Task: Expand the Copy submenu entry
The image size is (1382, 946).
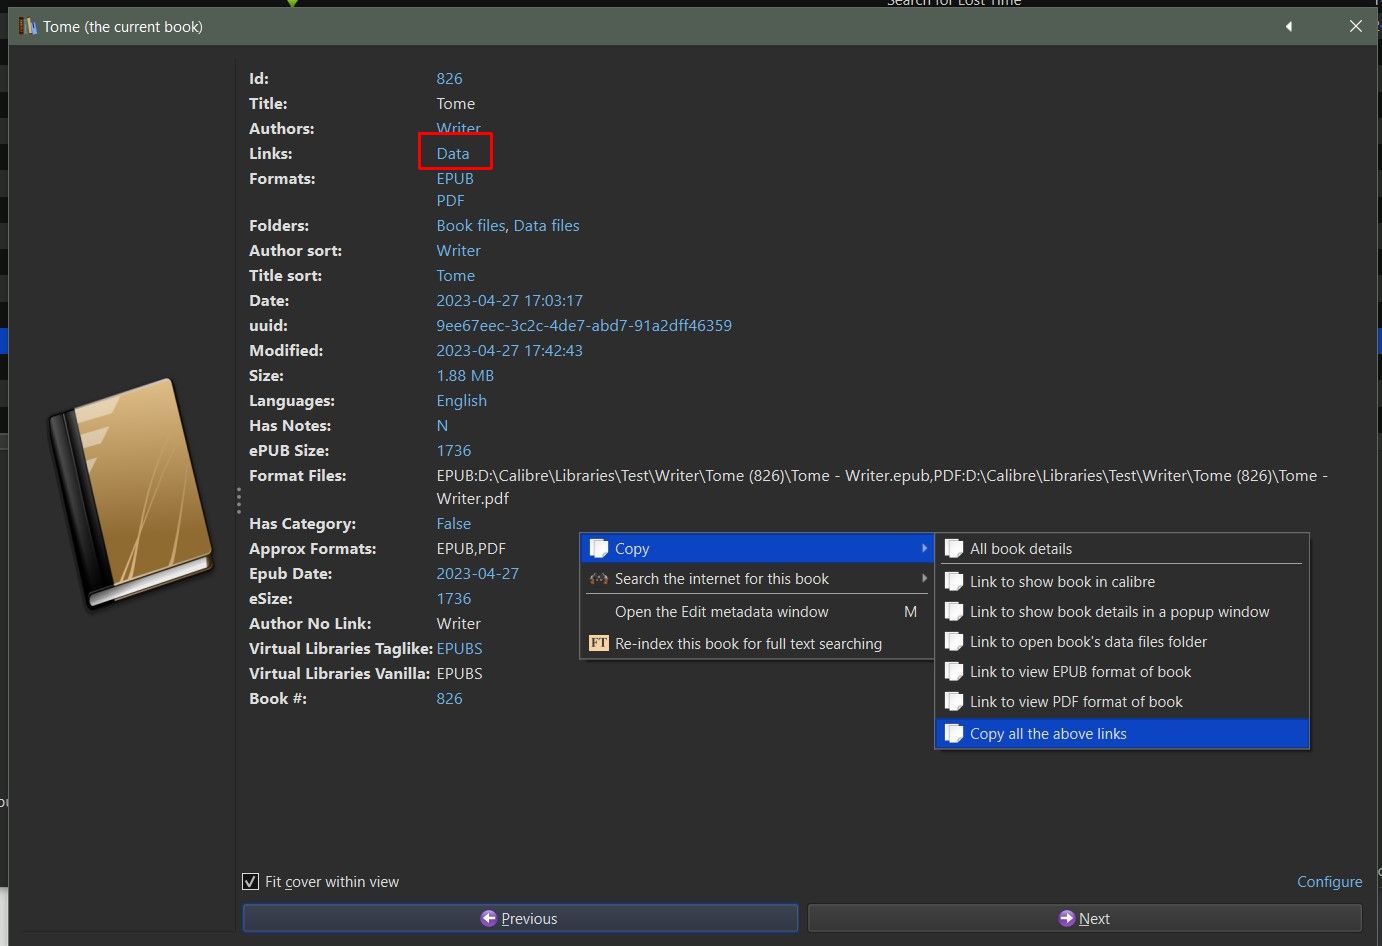Action: (756, 548)
